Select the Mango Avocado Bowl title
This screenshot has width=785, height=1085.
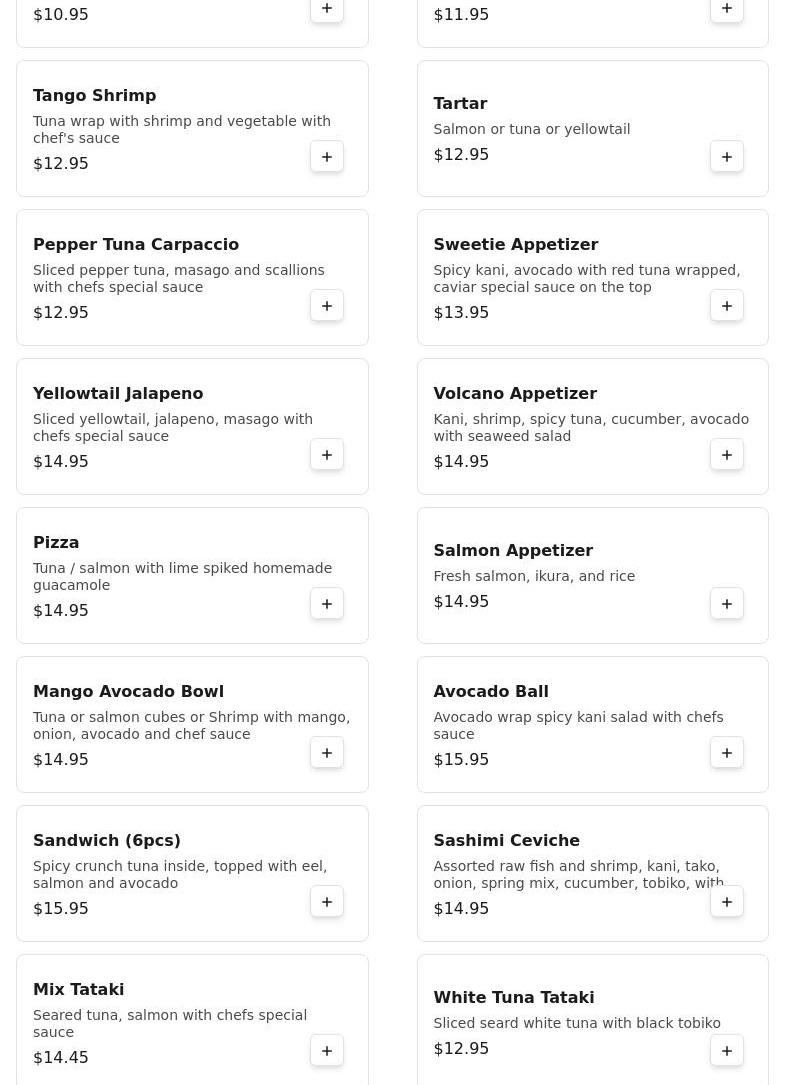(128, 691)
